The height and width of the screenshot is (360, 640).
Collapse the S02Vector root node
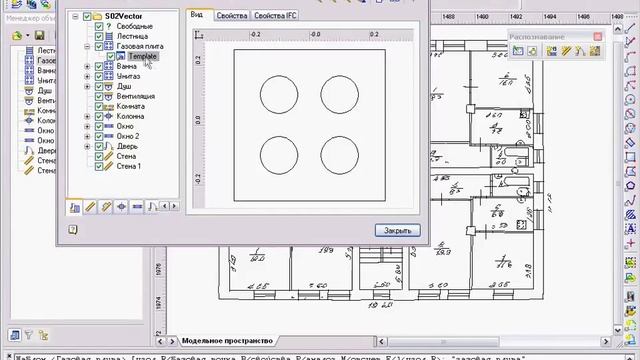(75, 16)
